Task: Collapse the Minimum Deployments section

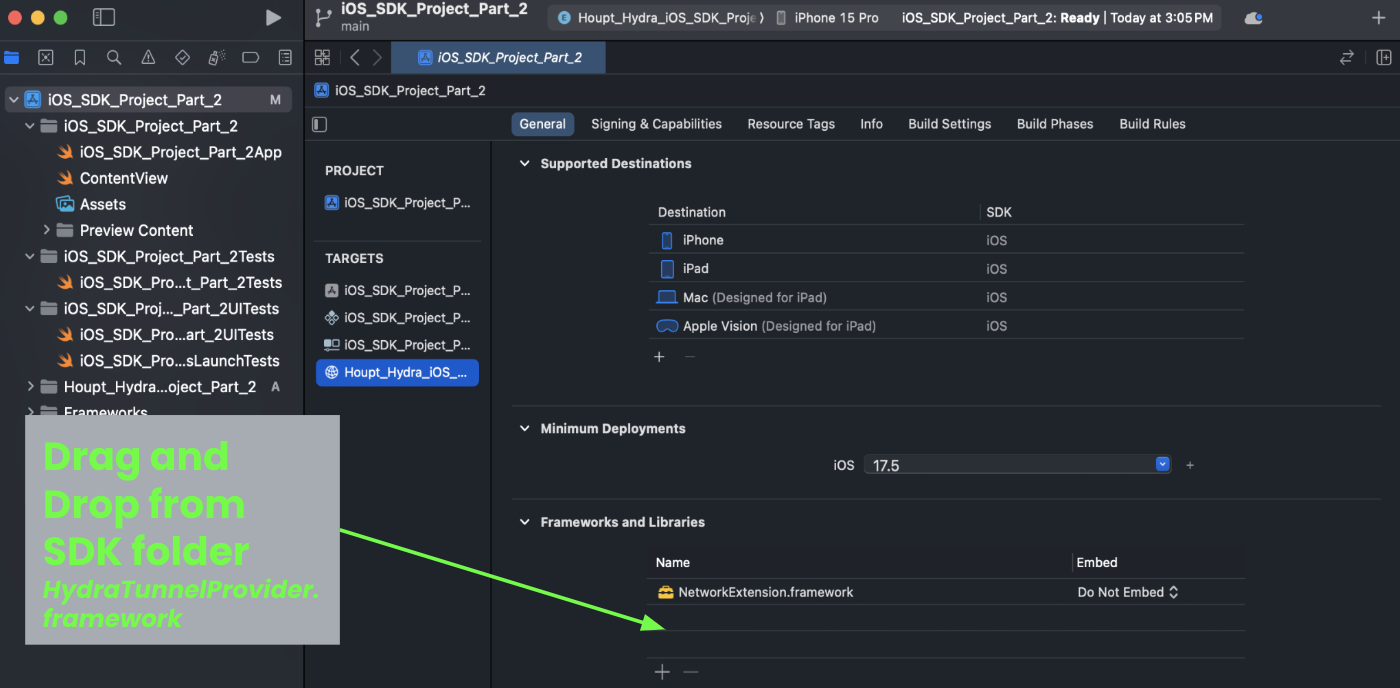Action: (524, 428)
